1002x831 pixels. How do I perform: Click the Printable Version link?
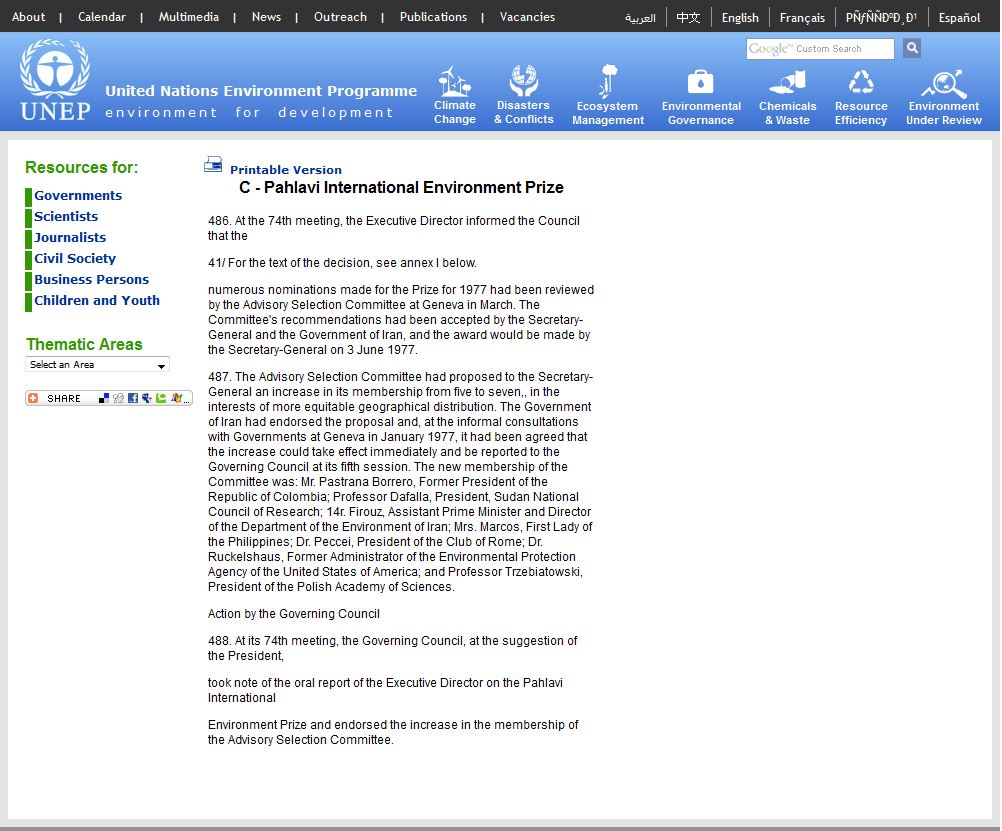click(x=286, y=170)
